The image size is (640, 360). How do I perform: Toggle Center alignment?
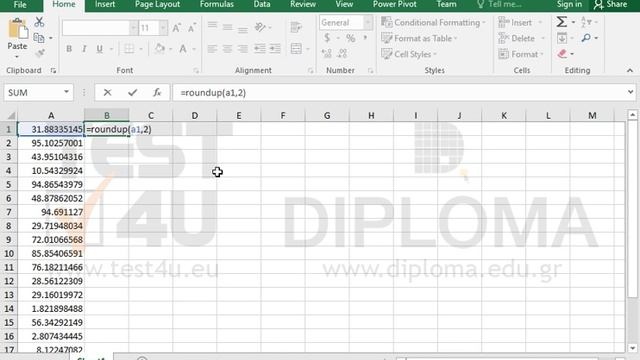point(227,49)
